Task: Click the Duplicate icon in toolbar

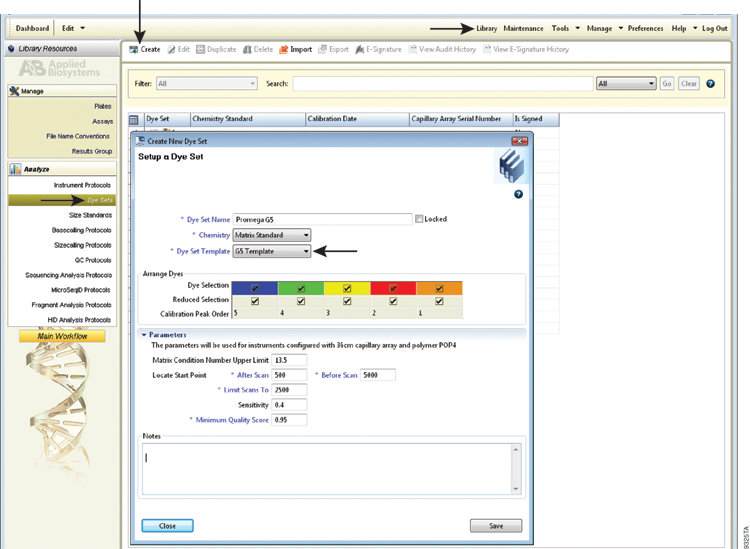Action: coord(200,49)
